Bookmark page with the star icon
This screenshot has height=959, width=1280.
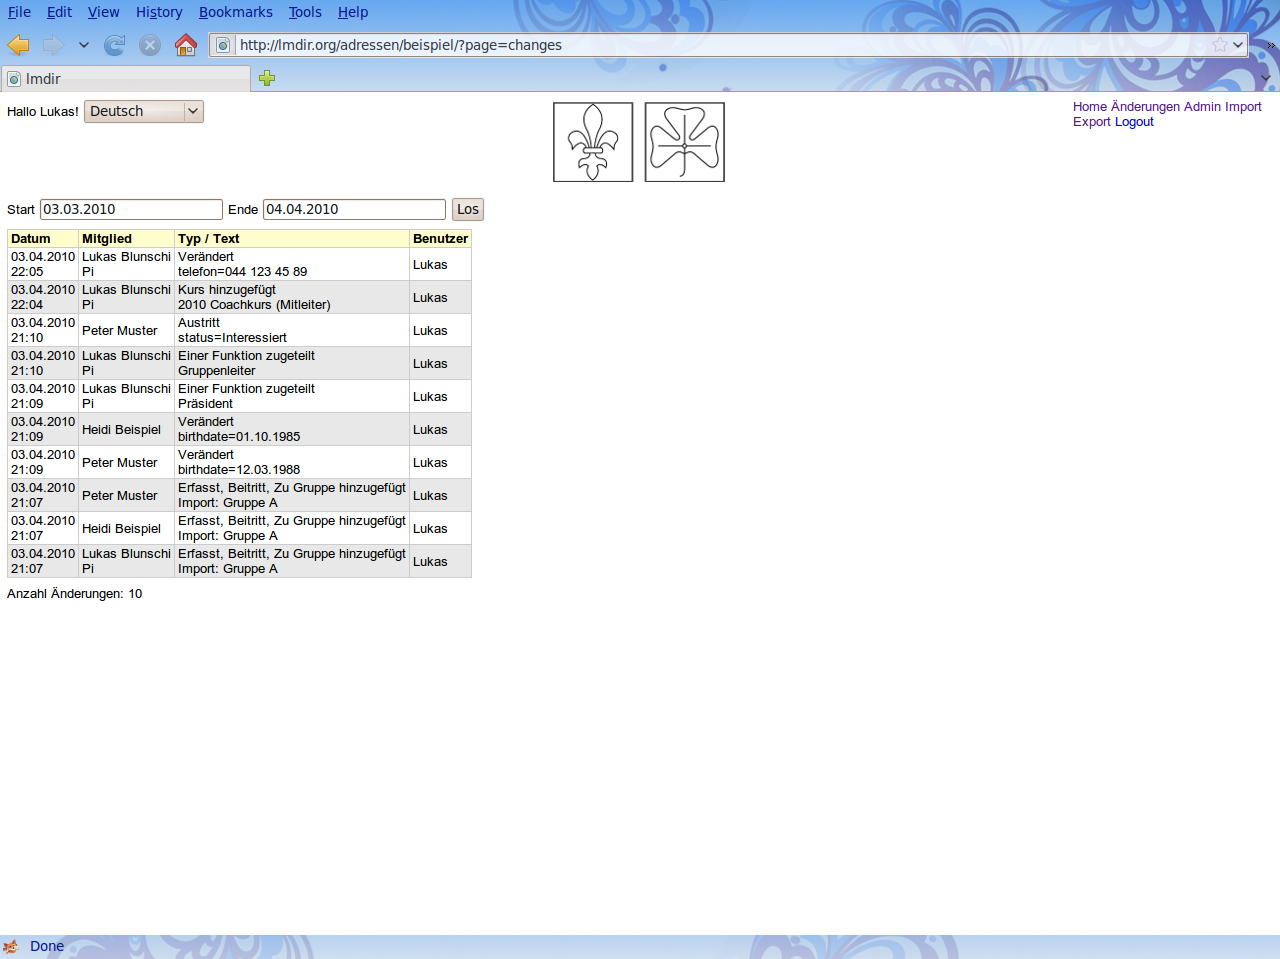(1219, 45)
